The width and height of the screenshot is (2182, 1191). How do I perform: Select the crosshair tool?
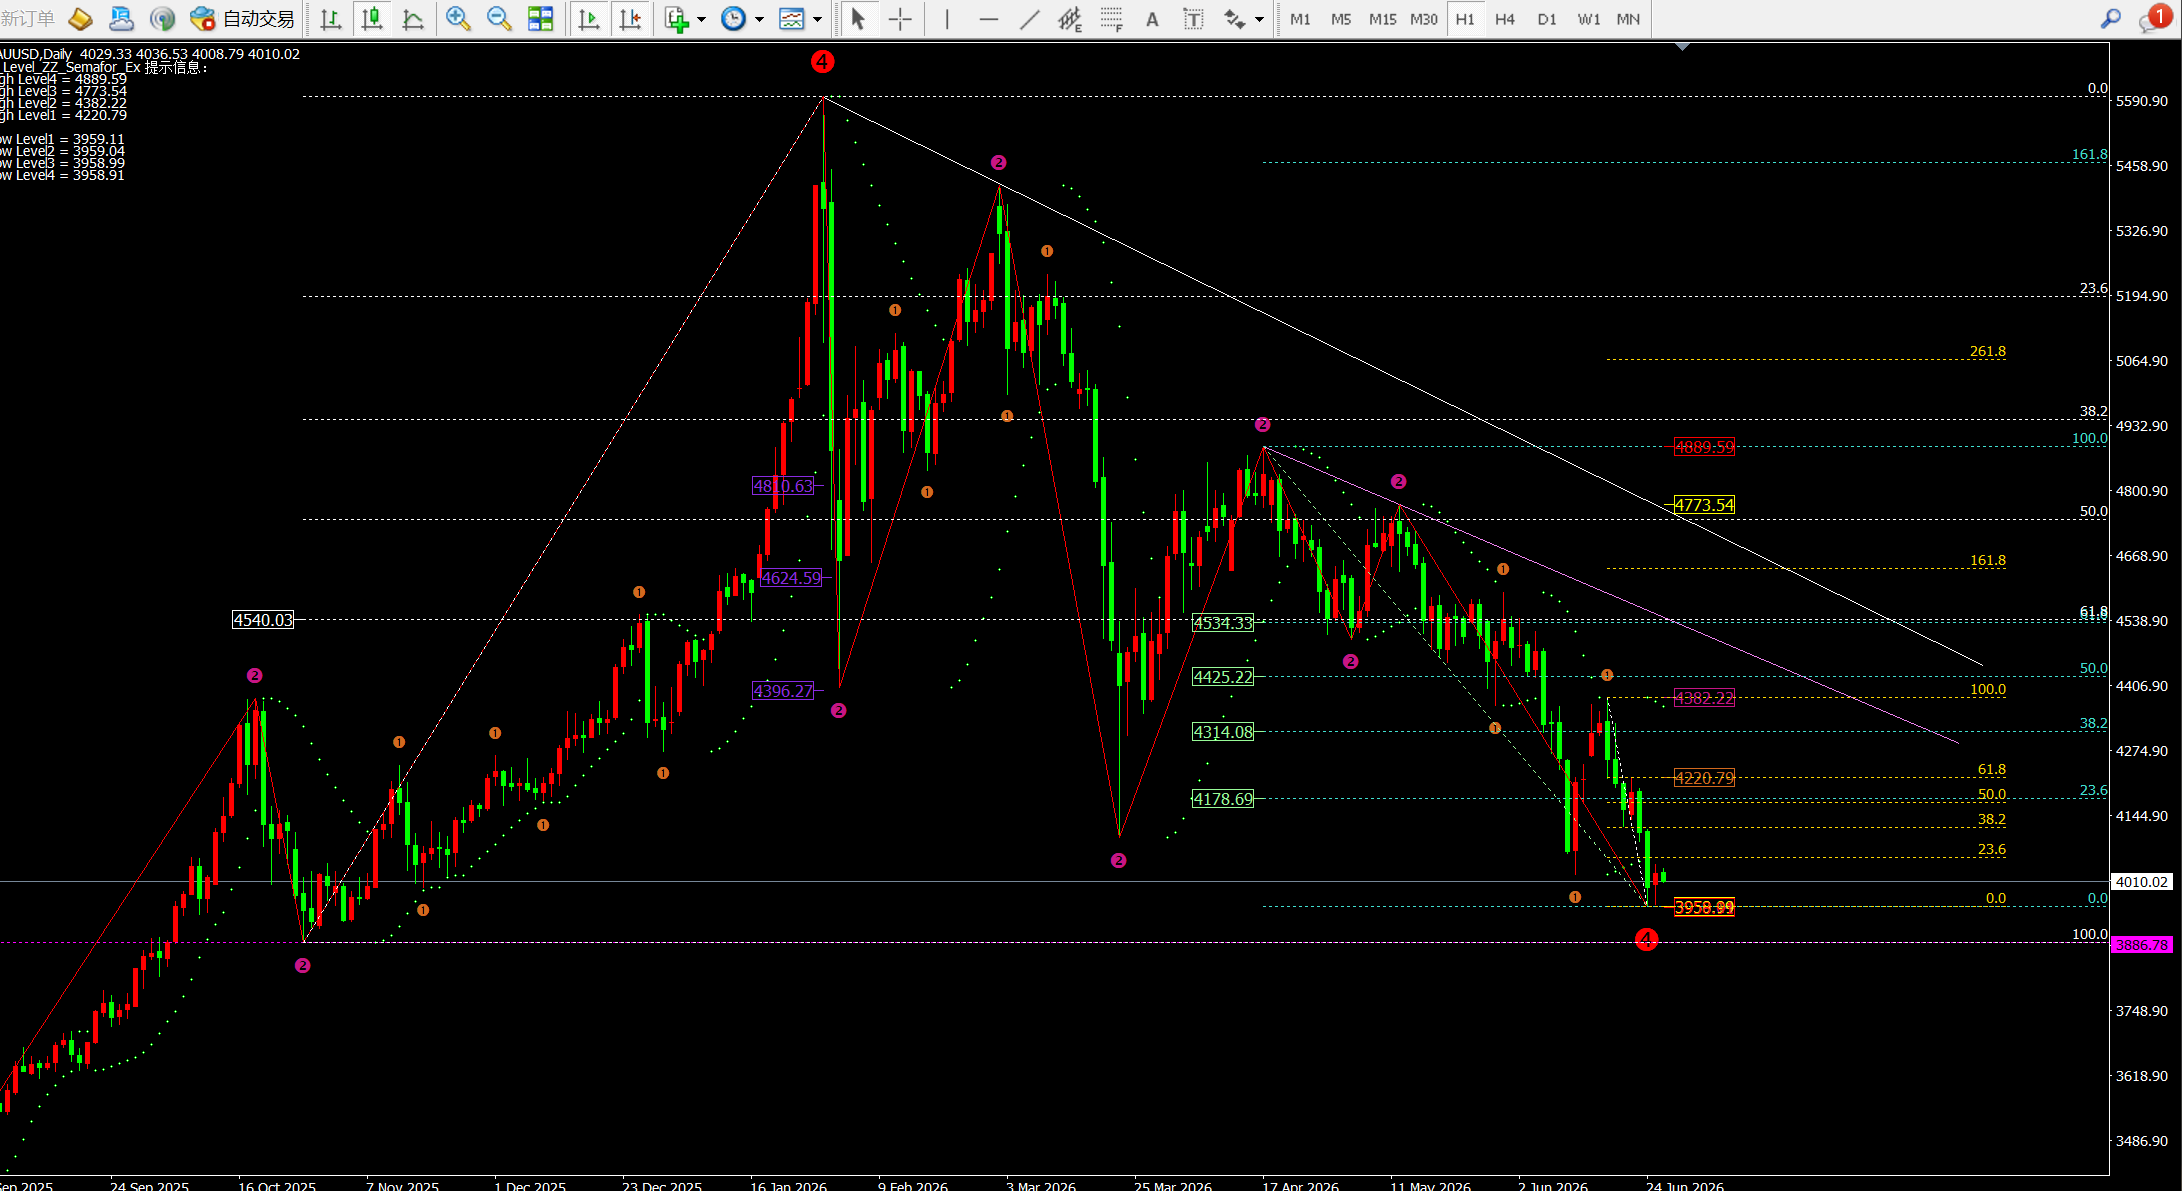pyautogui.click(x=900, y=18)
